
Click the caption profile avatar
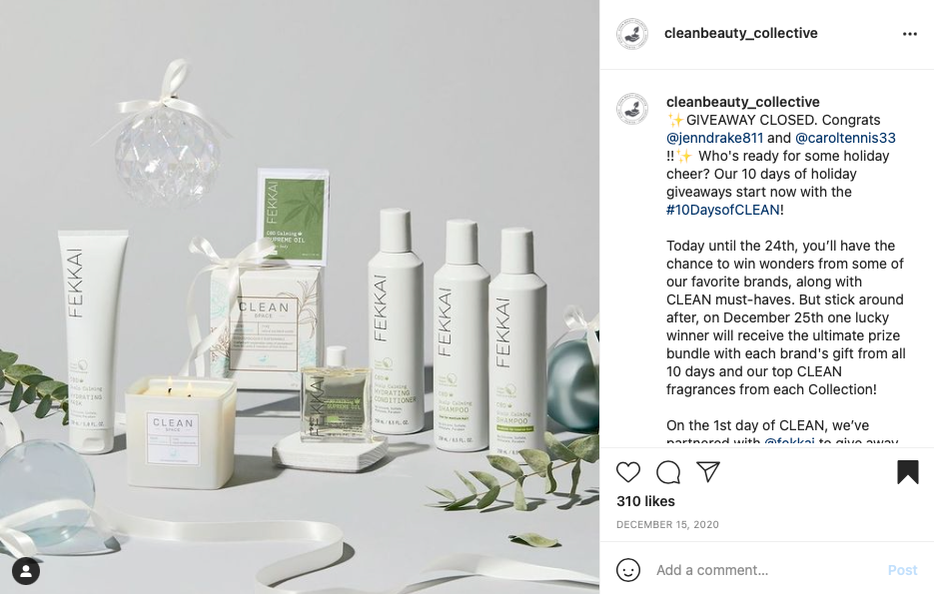pos(631,108)
